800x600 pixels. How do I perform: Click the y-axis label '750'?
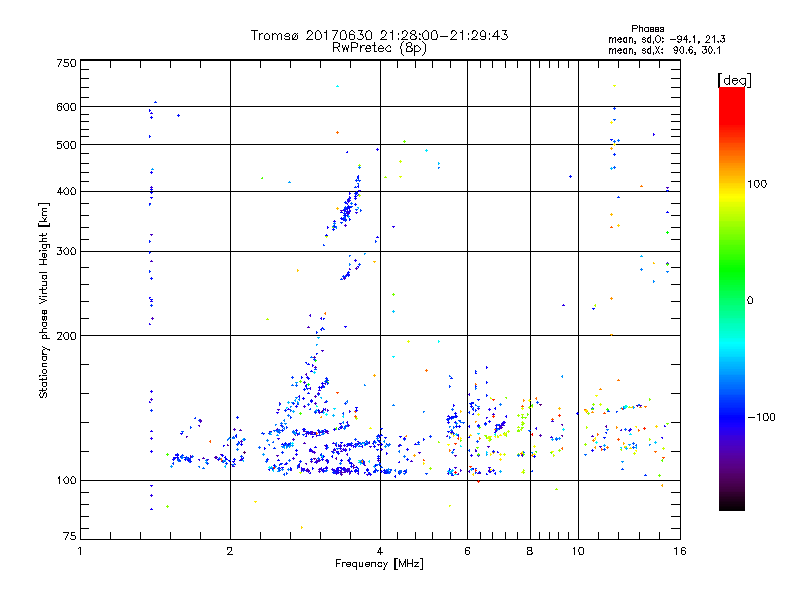(66, 63)
